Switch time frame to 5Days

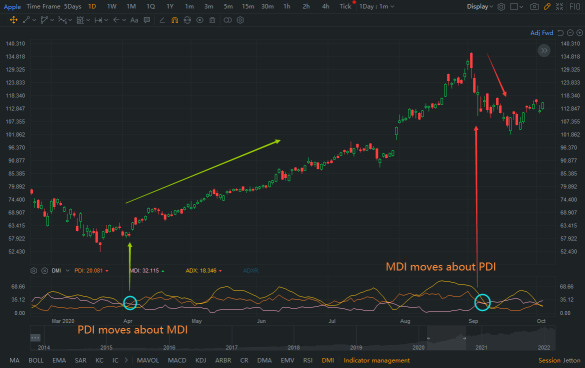pyautogui.click(x=72, y=6)
